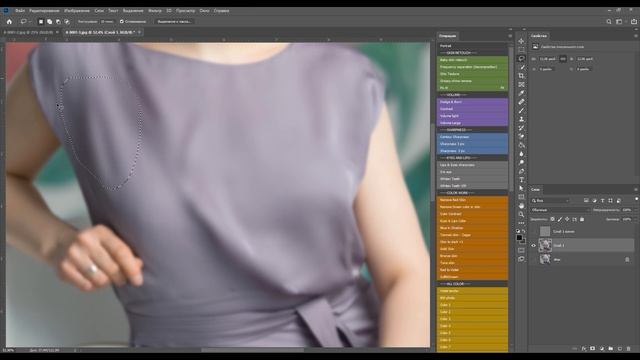Open the layer filter type dropdown

550,200
